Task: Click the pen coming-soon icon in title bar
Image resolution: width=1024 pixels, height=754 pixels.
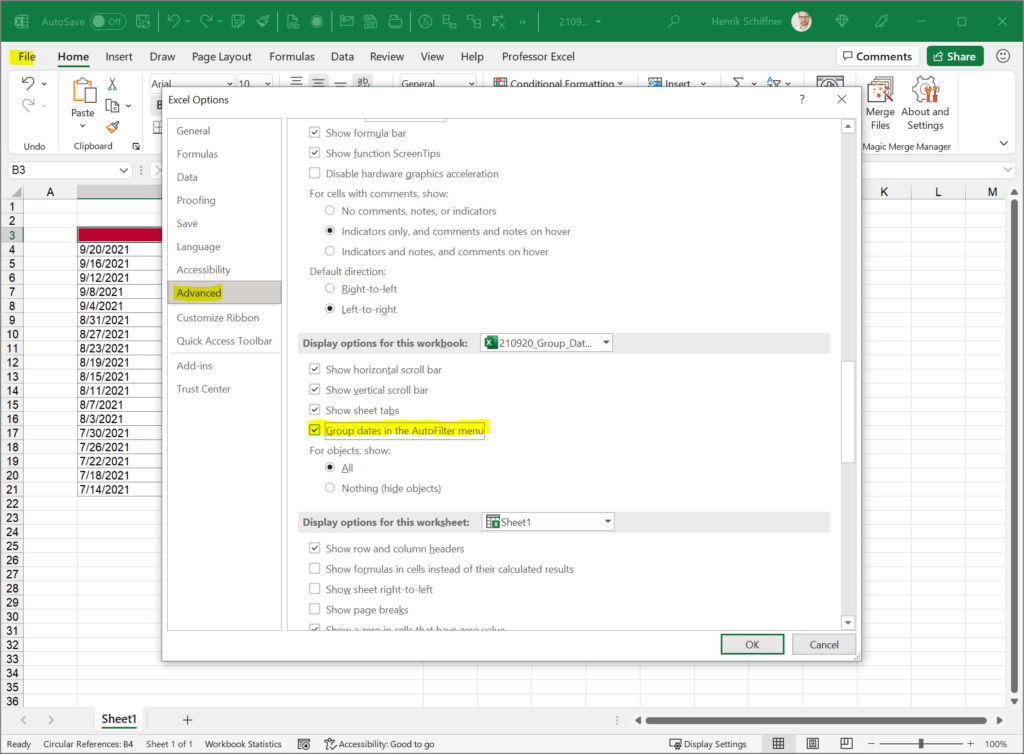Action: [882, 22]
